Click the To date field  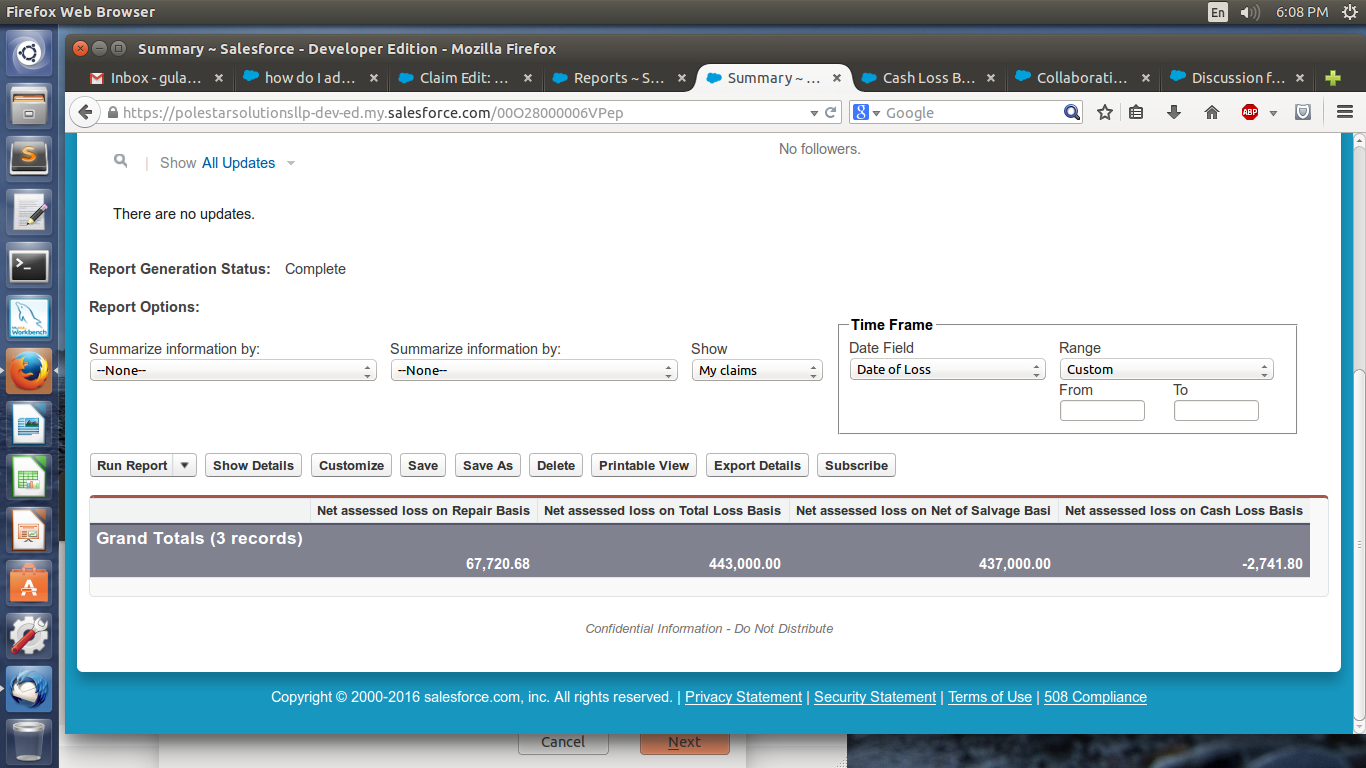[1216, 411]
